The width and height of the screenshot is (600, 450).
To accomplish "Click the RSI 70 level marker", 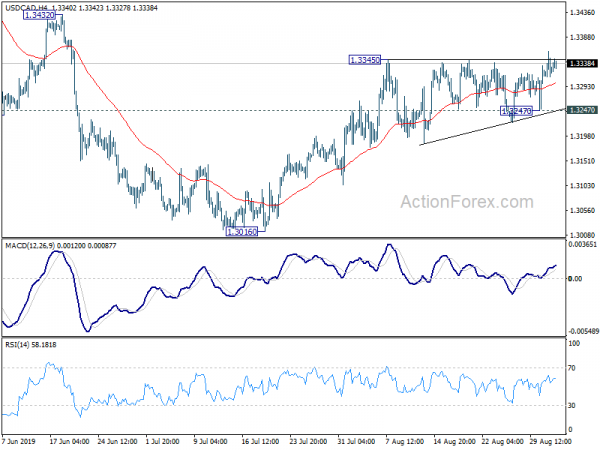I will 572,368.
